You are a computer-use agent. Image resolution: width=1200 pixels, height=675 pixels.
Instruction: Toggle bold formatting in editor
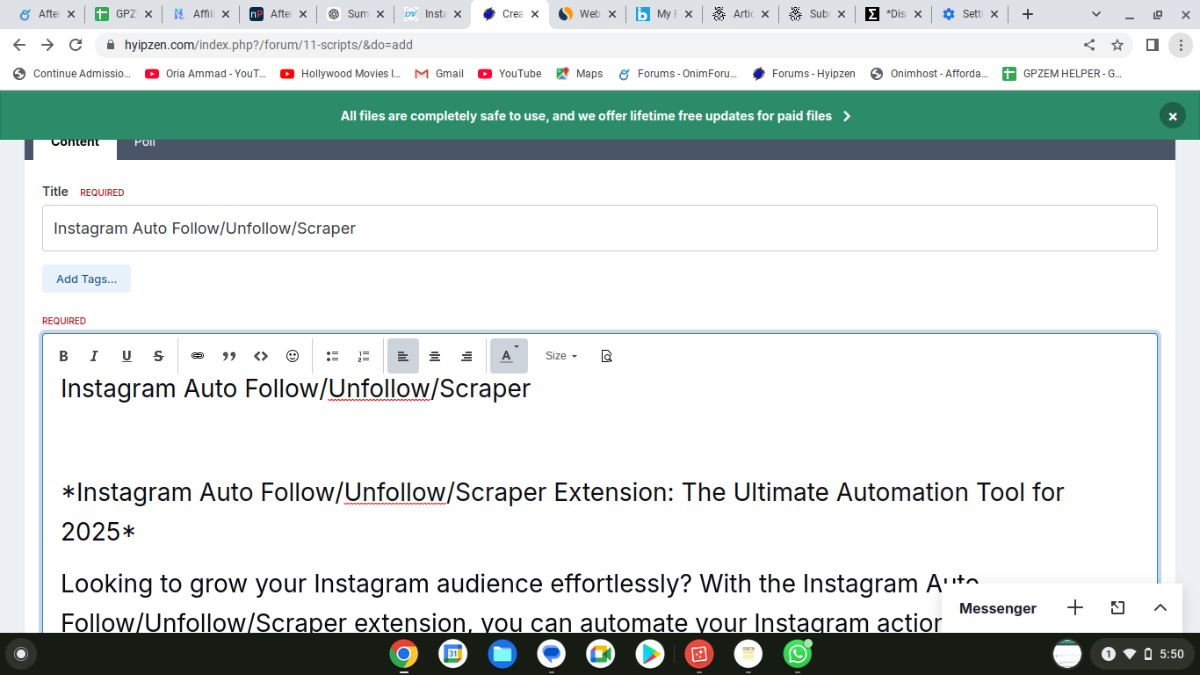tap(63, 356)
